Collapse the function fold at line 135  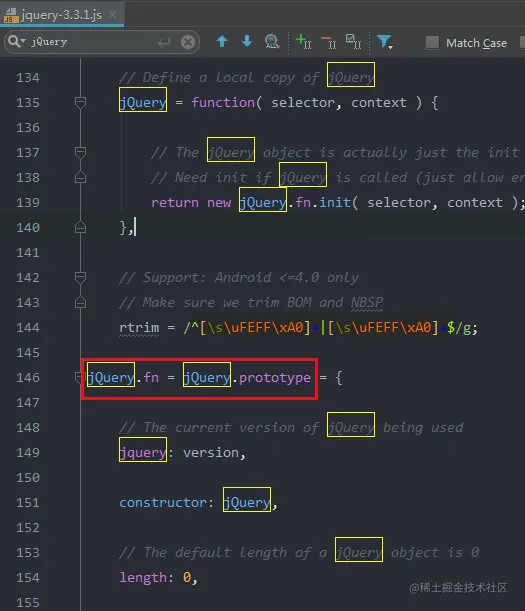click(x=80, y=102)
